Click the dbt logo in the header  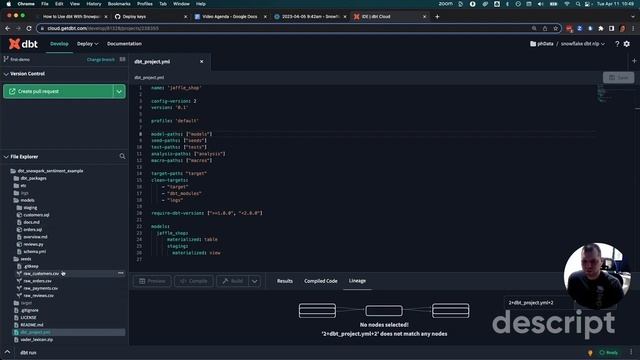(23, 44)
